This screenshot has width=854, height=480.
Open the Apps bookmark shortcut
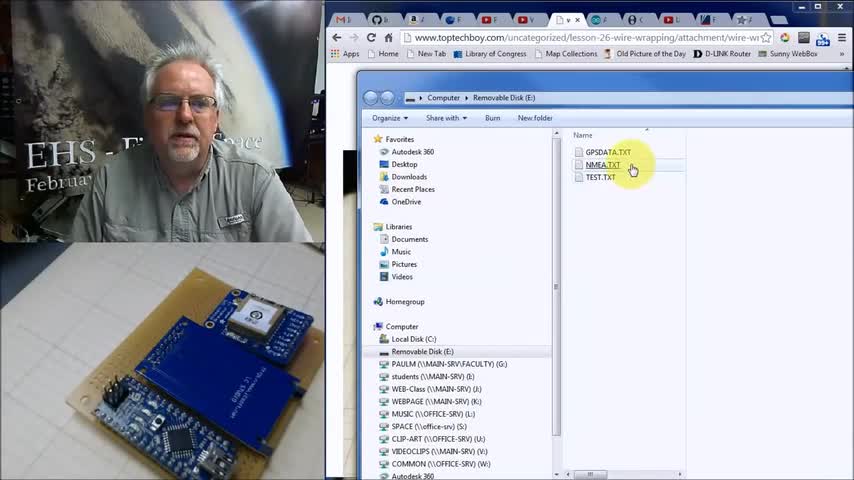[x=345, y=54]
